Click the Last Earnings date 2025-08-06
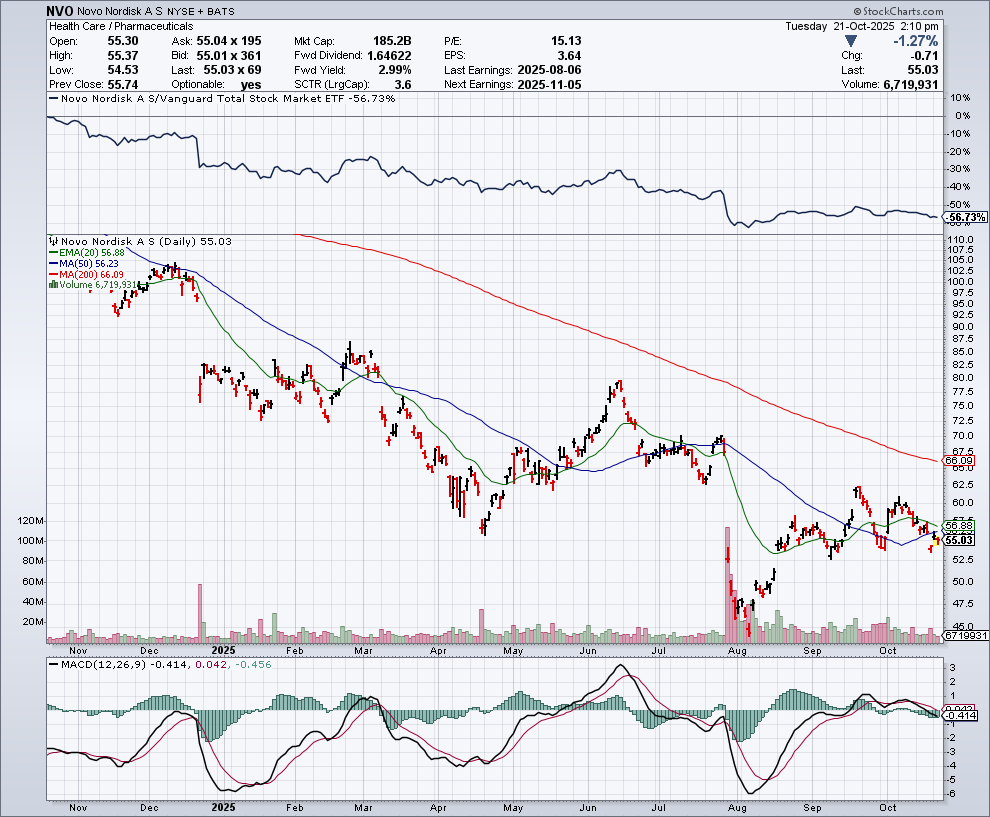The width and height of the screenshot is (990, 817). [x=547, y=69]
